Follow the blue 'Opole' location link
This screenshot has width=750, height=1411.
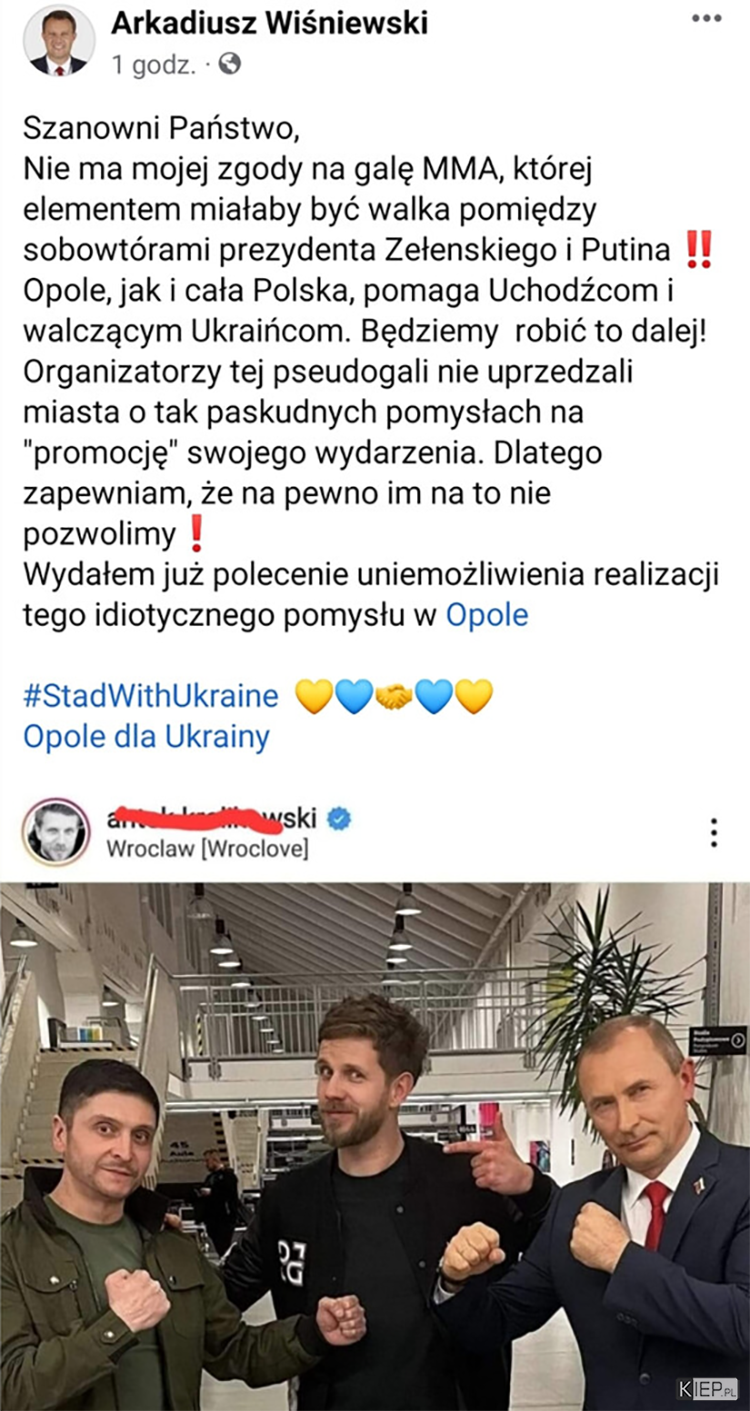coord(486,614)
